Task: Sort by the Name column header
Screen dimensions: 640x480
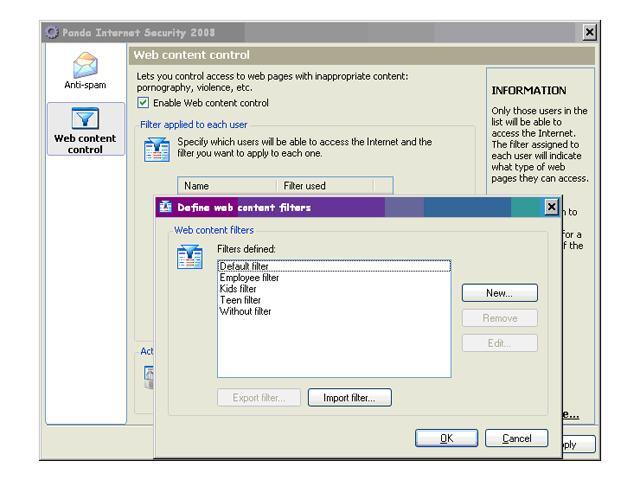Action: (x=227, y=186)
